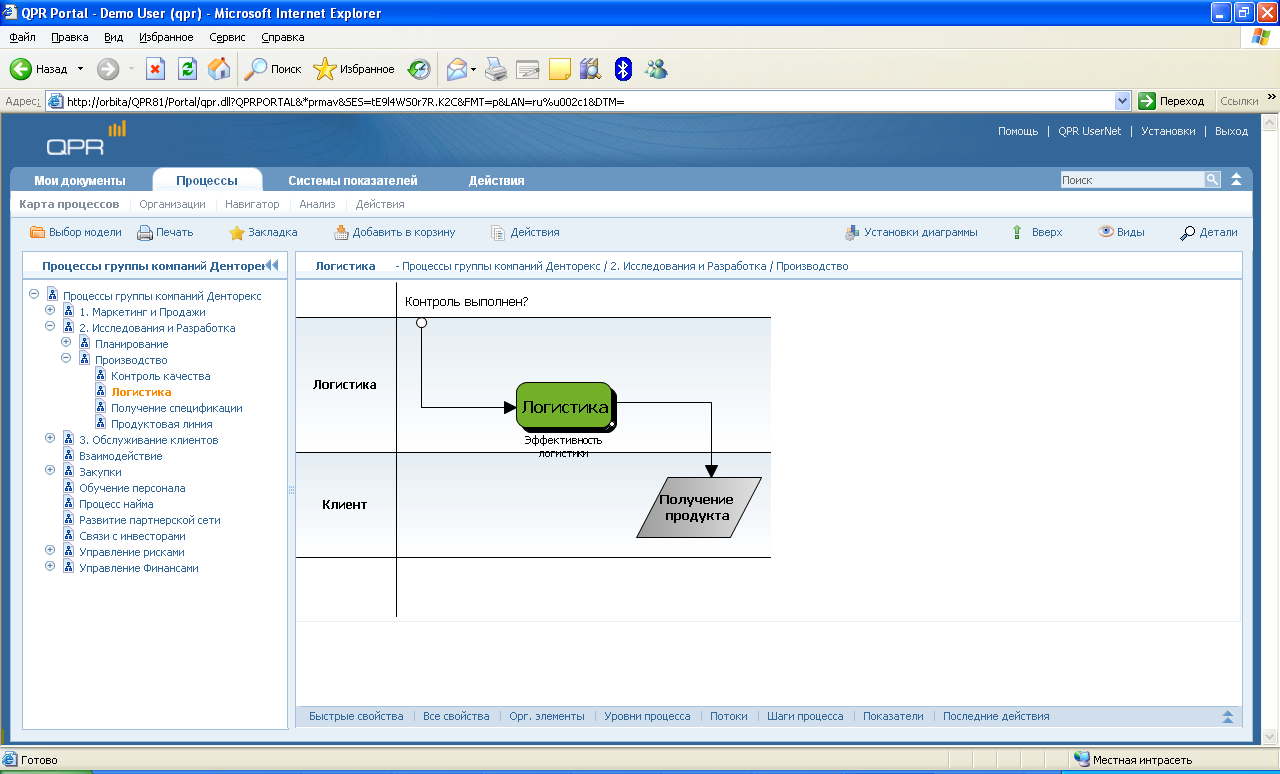Screen dimensions: 1280x774
Task: Open Избранное favorites star in toolbar
Action: pos(324,69)
